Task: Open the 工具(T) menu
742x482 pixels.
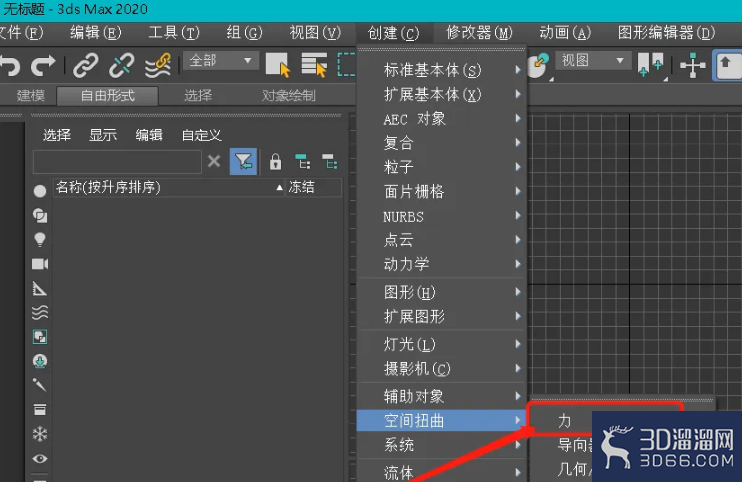Action: click(174, 33)
